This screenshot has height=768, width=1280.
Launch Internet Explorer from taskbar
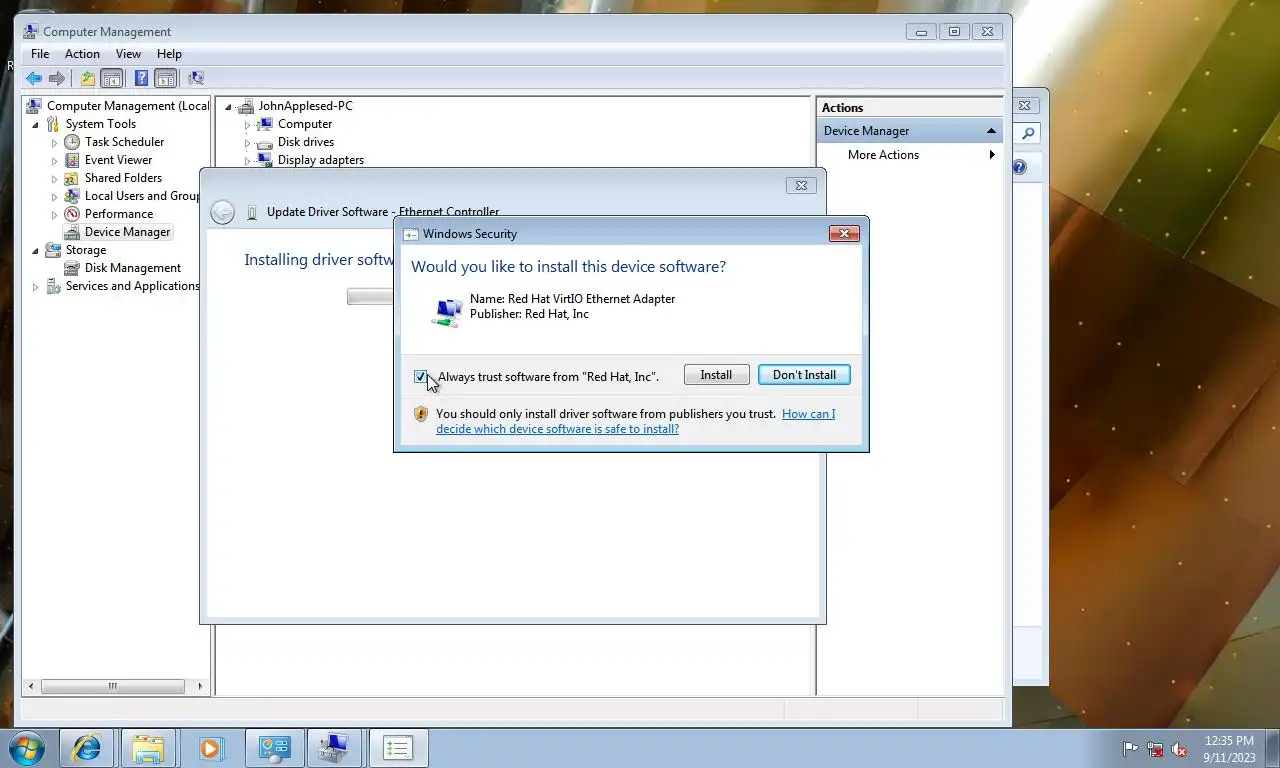[x=88, y=748]
